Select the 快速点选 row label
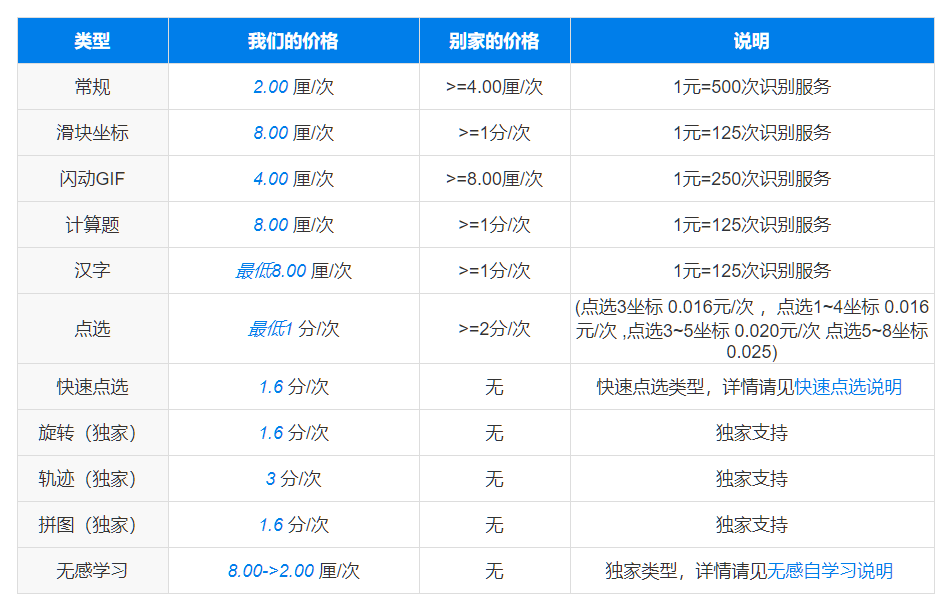Image resolution: width=951 pixels, height=605 pixels. (x=92, y=387)
